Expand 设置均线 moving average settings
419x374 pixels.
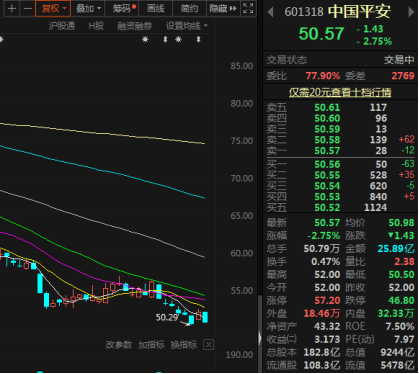pos(186,26)
